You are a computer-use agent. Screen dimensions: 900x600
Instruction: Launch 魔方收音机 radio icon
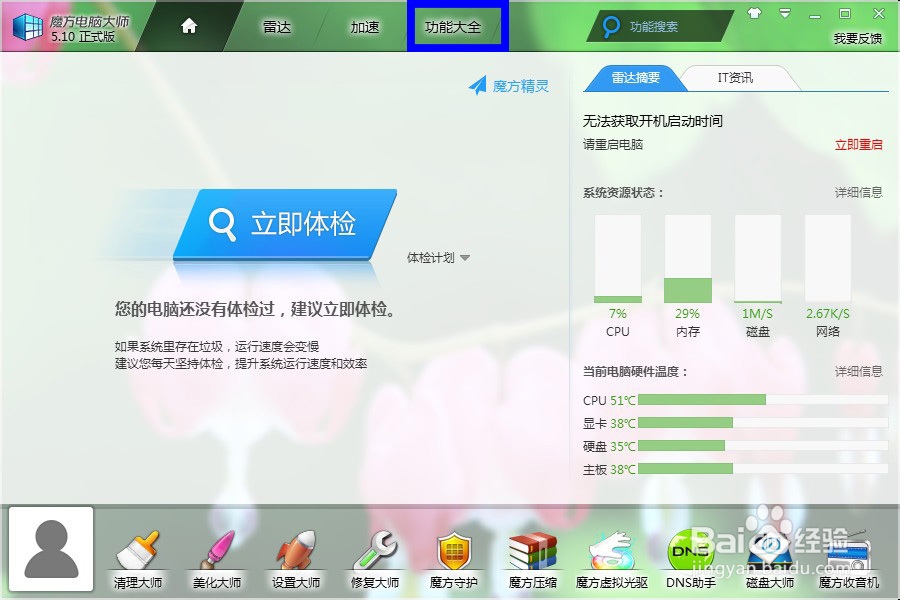849,550
